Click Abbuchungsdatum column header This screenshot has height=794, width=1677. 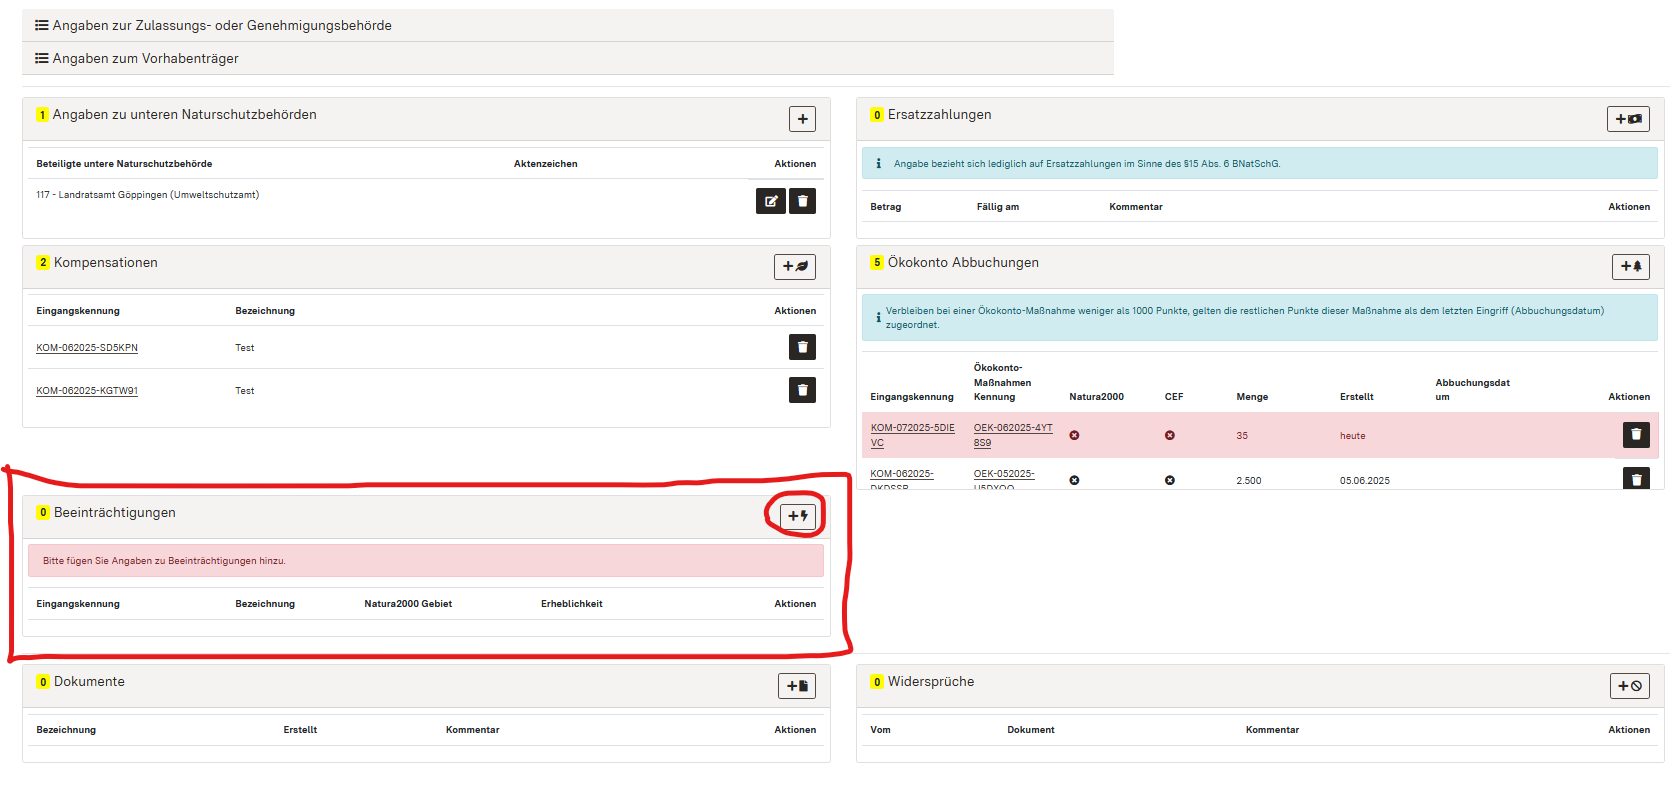pyautogui.click(x=1472, y=390)
